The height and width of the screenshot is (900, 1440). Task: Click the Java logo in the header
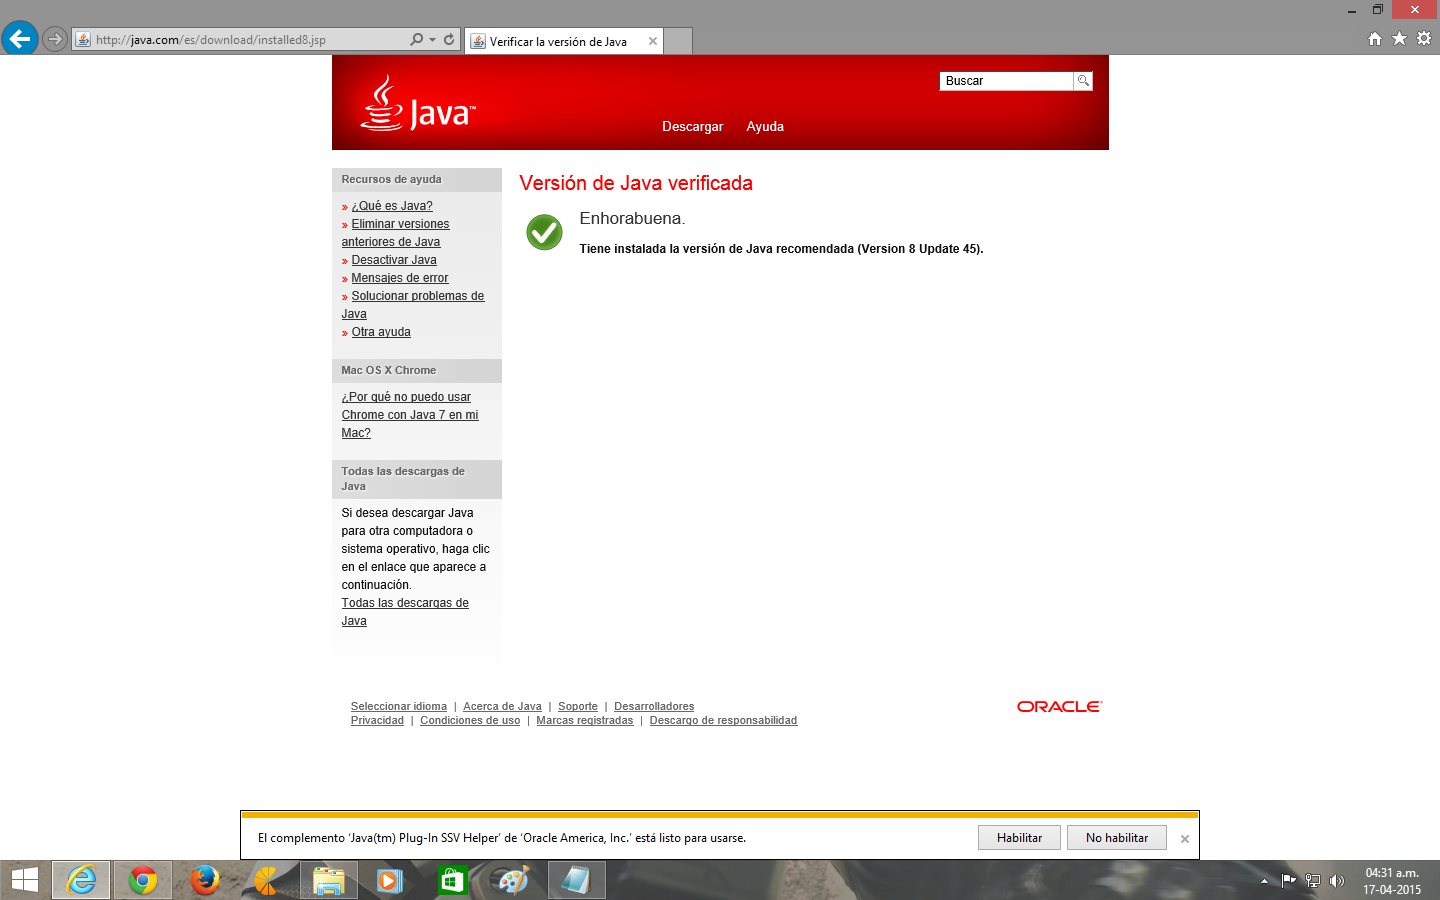click(x=418, y=104)
